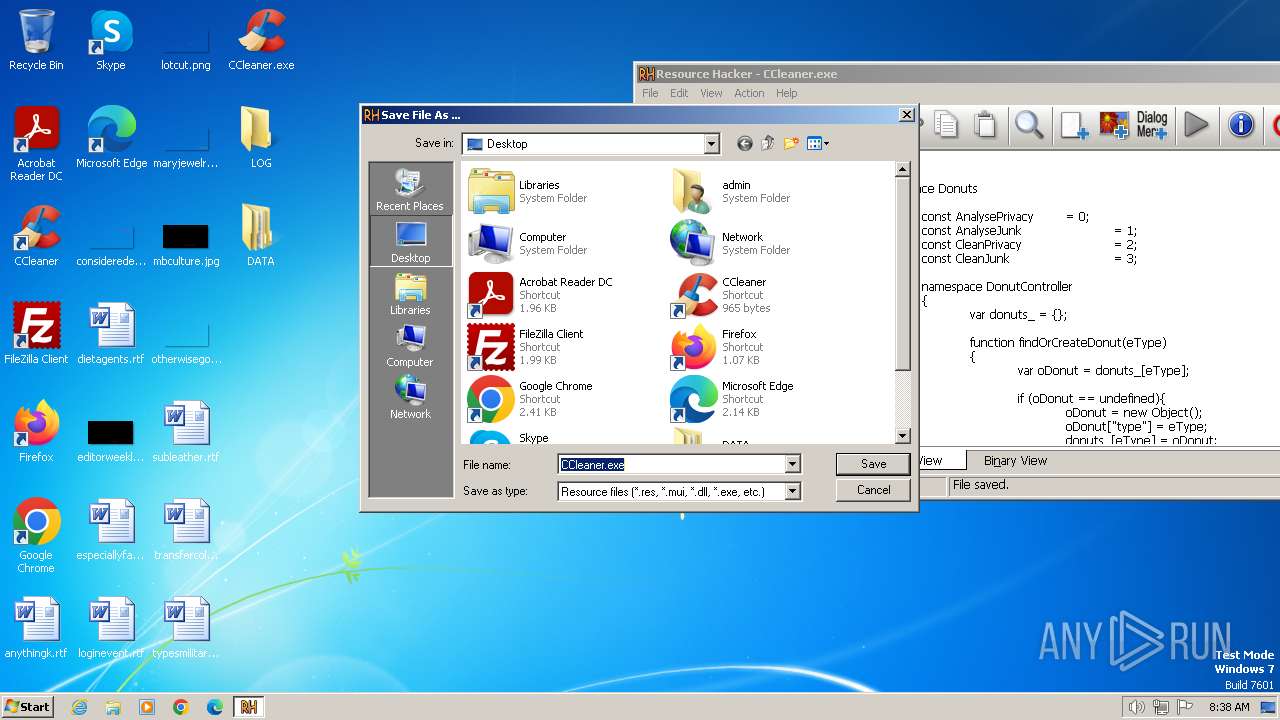Click the Cancel button
The height and width of the screenshot is (720, 1280).
click(x=873, y=490)
